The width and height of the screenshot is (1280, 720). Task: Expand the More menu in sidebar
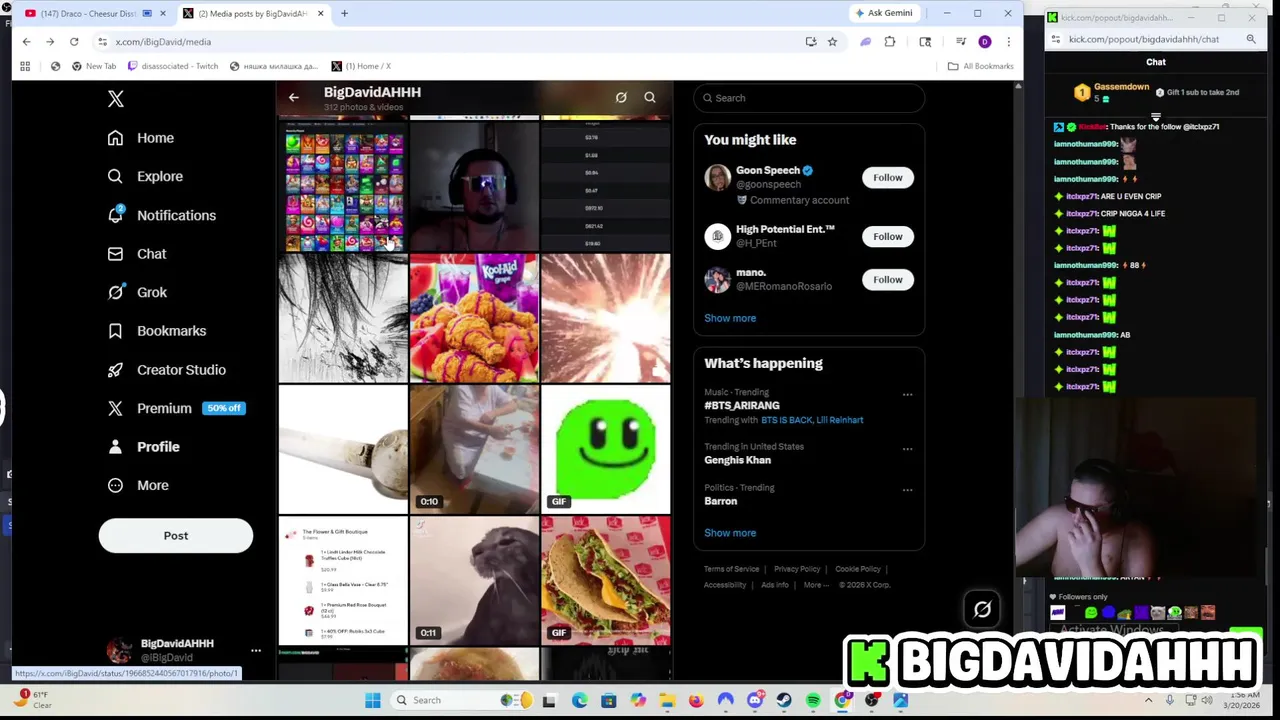point(138,485)
